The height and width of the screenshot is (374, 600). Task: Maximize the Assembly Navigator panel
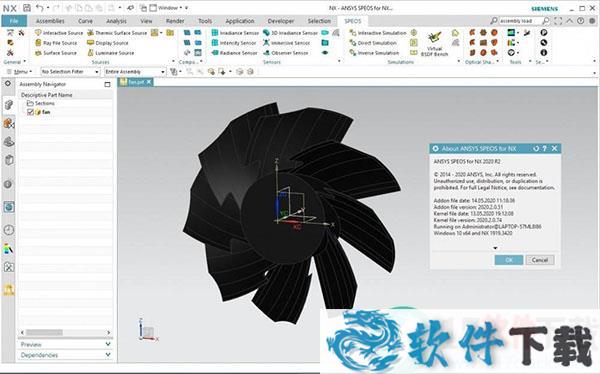click(107, 84)
